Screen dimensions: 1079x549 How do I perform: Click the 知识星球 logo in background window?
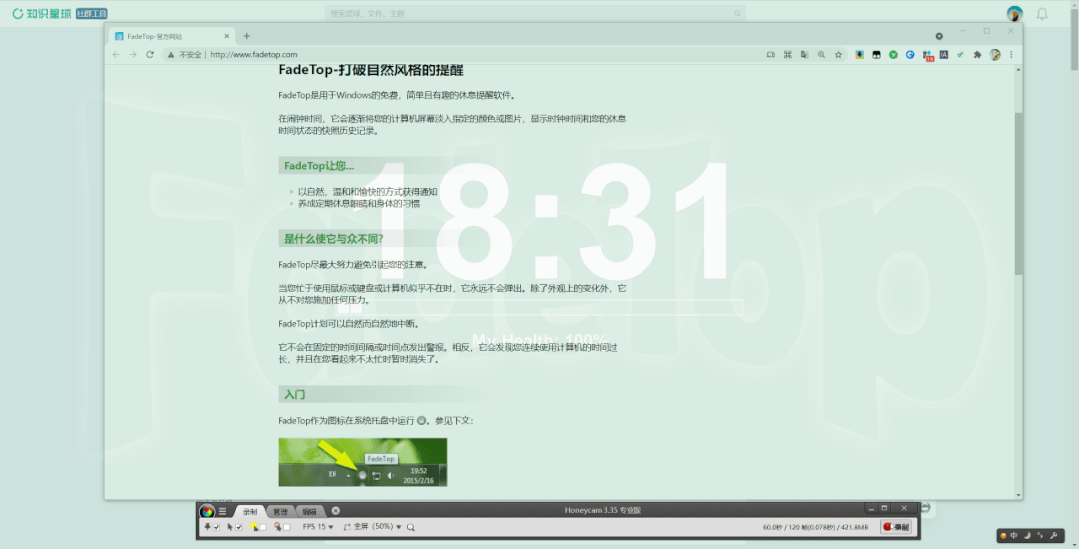(42, 13)
